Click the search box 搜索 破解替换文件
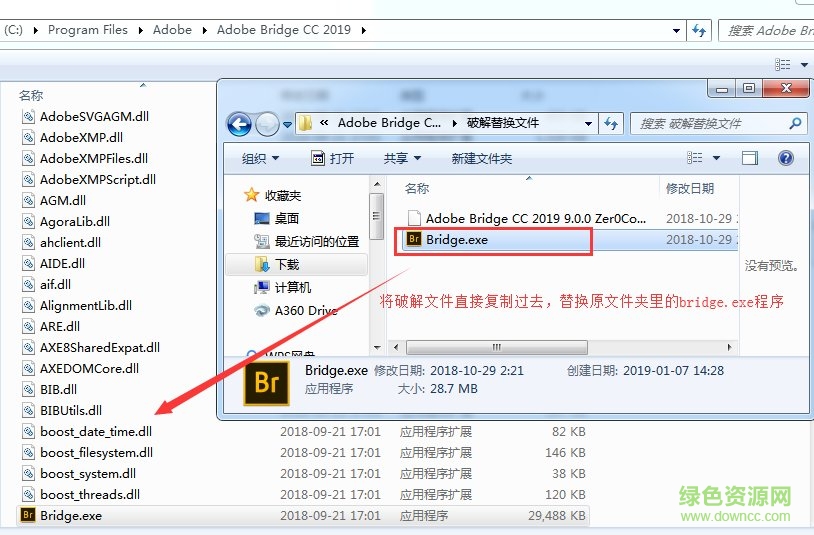The width and height of the screenshot is (814, 535). pos(718,124)
